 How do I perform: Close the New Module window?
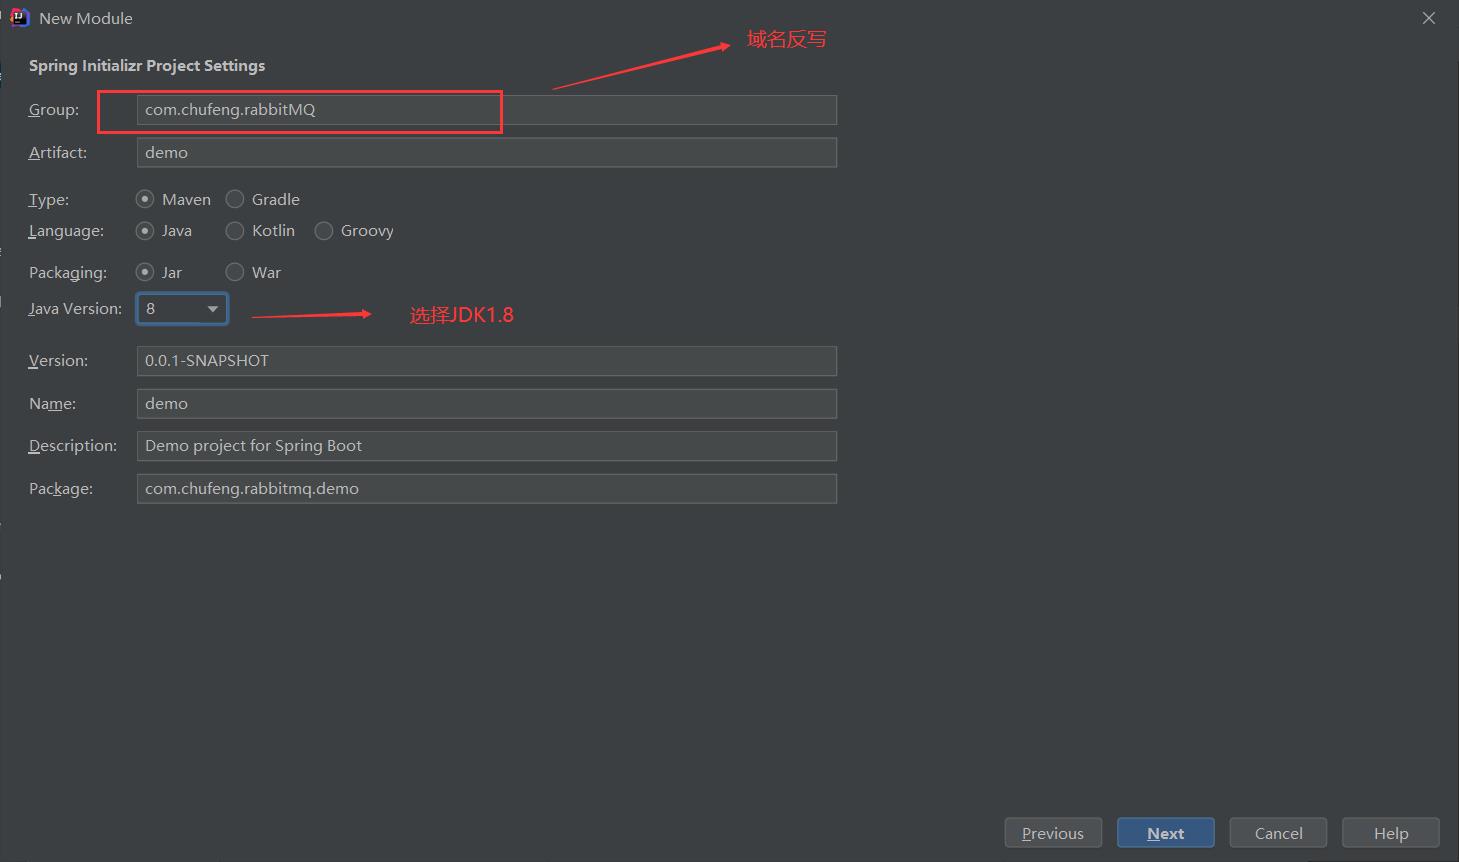1429,18
